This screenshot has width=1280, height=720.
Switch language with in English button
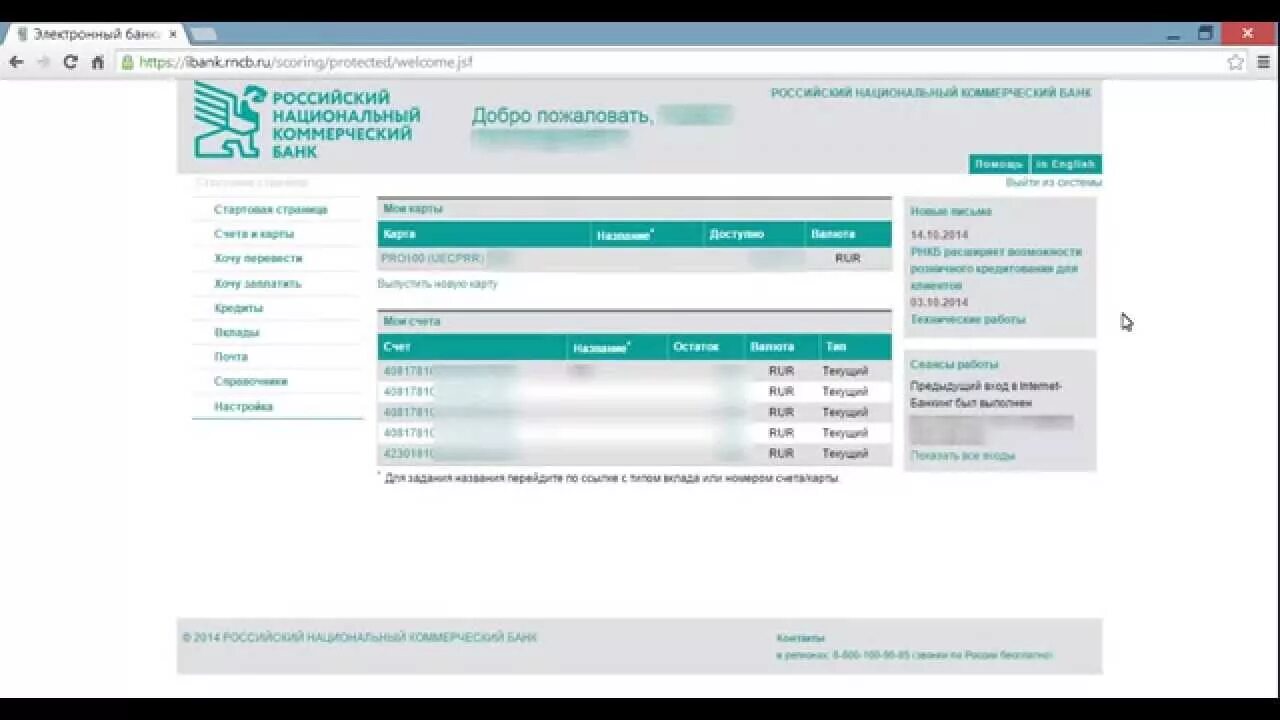pyautogui.click(x=1065, y=164)
